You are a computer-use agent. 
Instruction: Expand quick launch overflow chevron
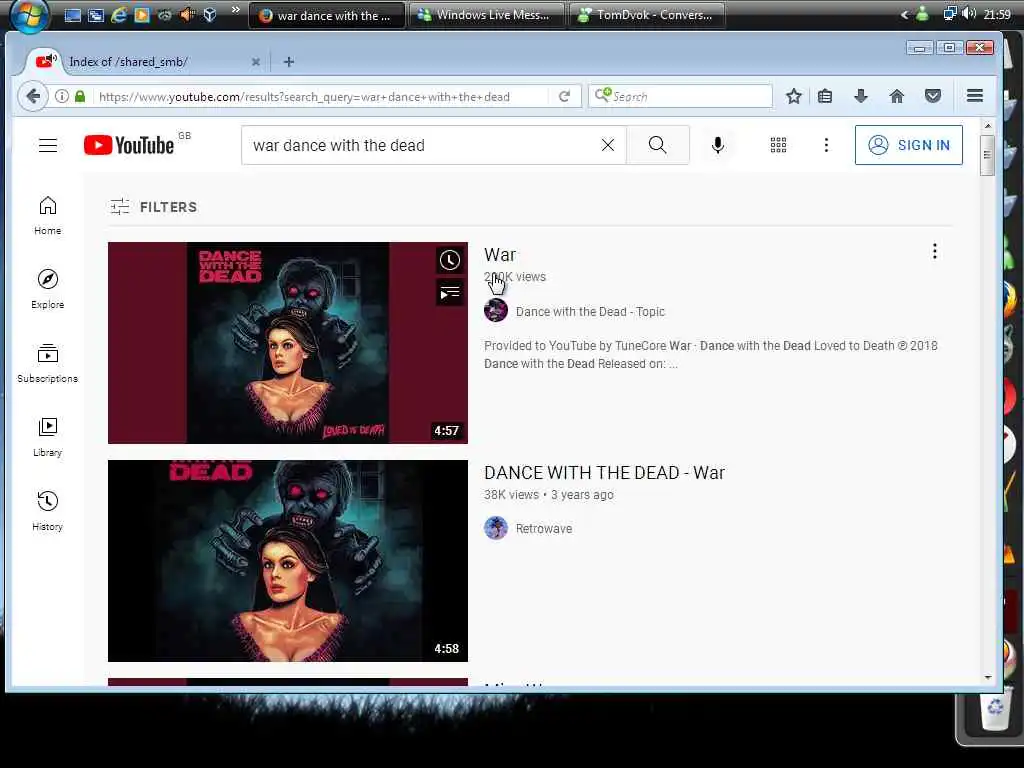pos(236,10)
